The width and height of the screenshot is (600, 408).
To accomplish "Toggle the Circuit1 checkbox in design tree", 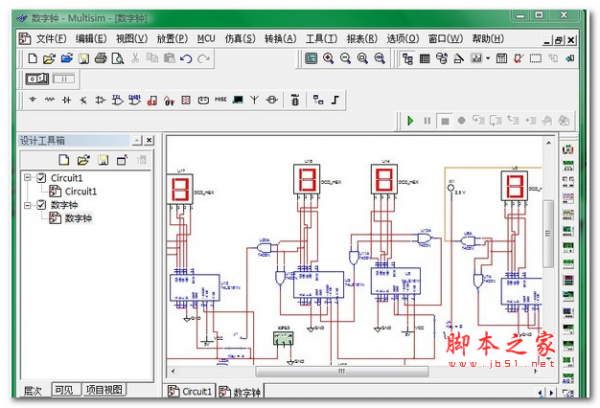I will pos(41,178).
